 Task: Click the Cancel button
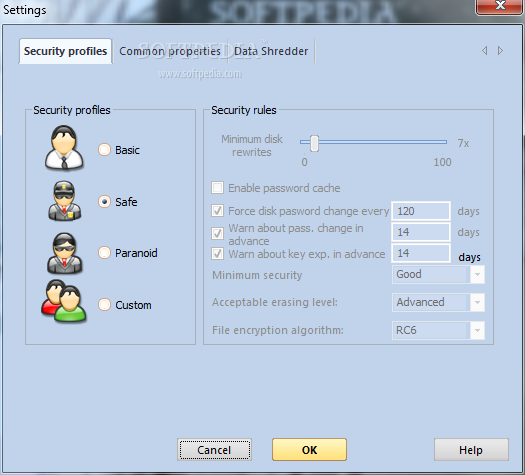(x=214, y=450)
